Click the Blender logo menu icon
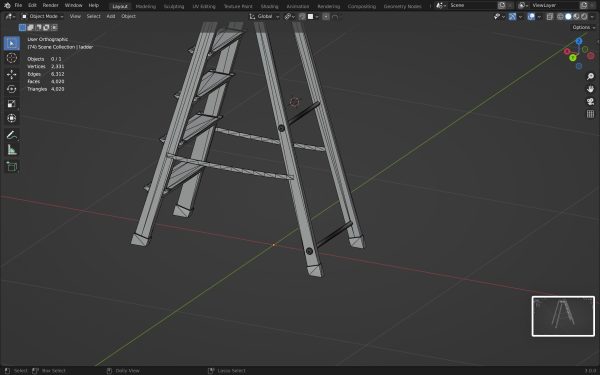 (x=7, y=5)
